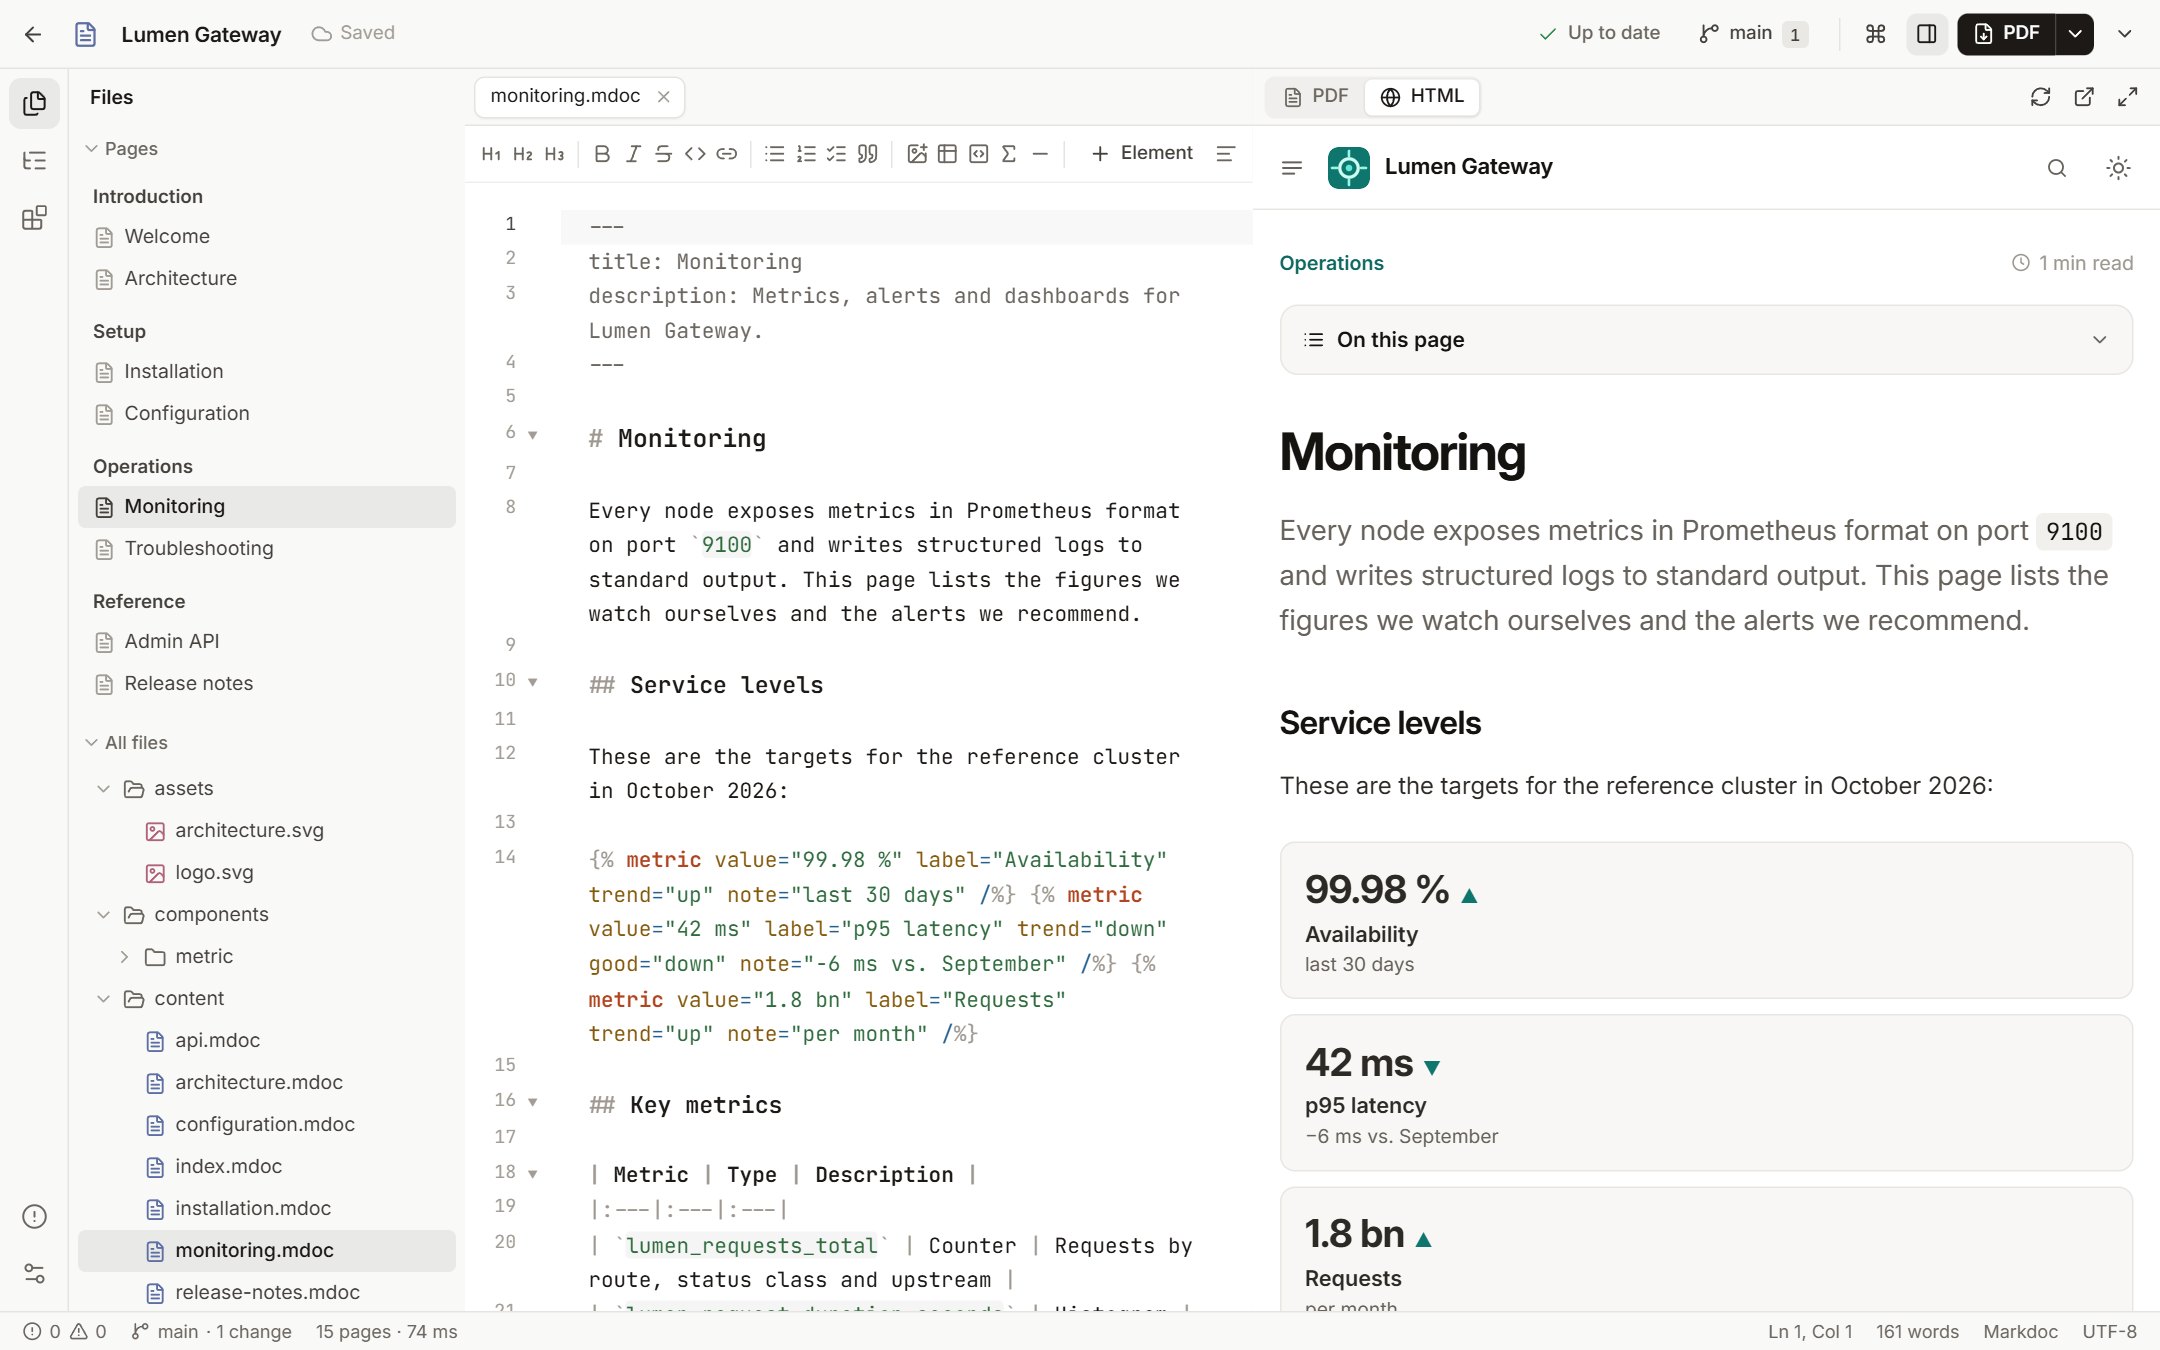Open the PDF export options arrow
This screenshot has width=2160, height=1350.
click(2076, 34)
